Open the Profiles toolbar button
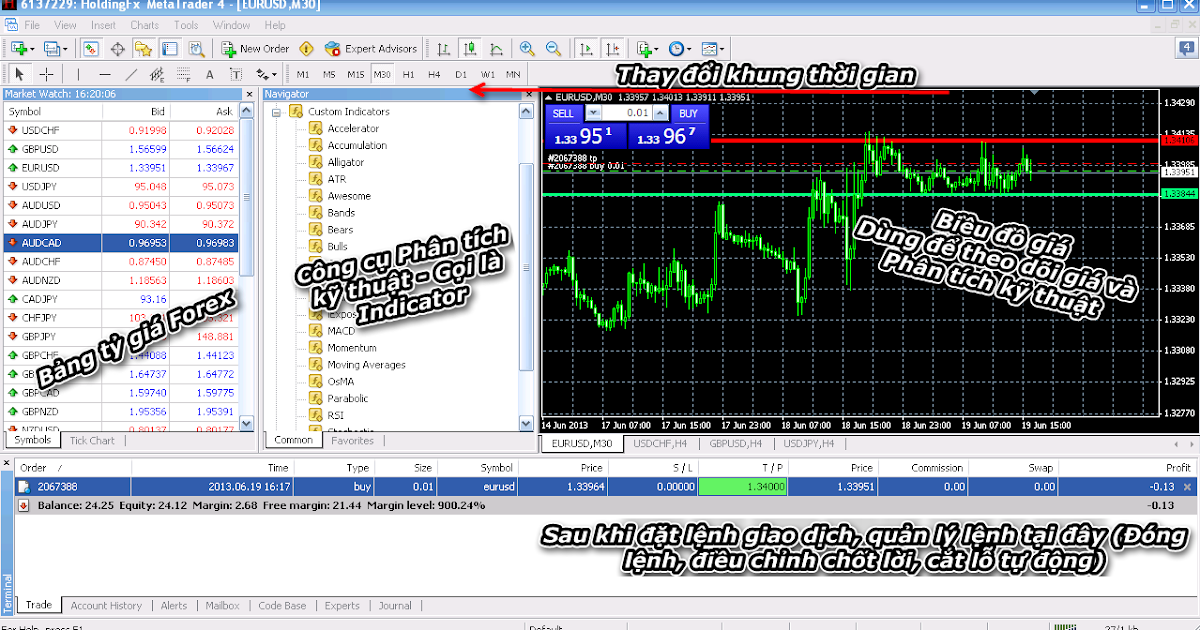Image resolution: width=1200 pixels, height=630 pixels. click(x=55, y=48)
